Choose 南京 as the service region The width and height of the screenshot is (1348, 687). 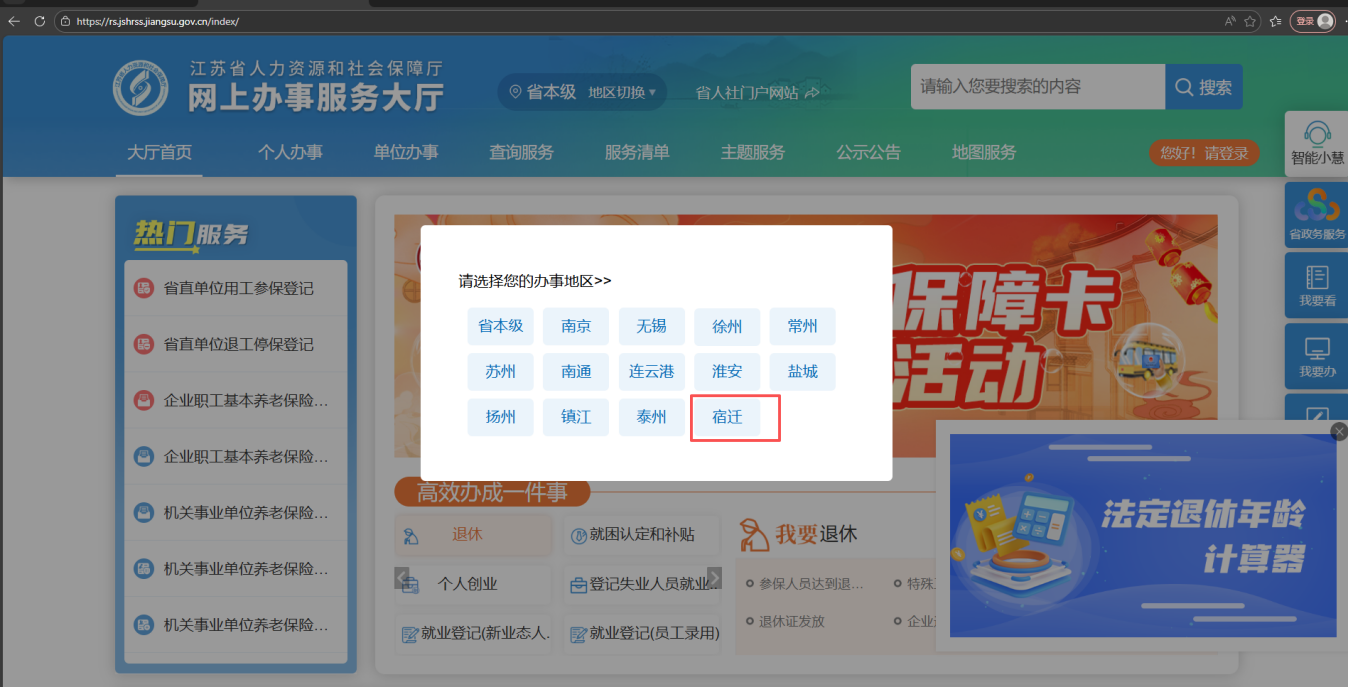click(x=576, y=326)
